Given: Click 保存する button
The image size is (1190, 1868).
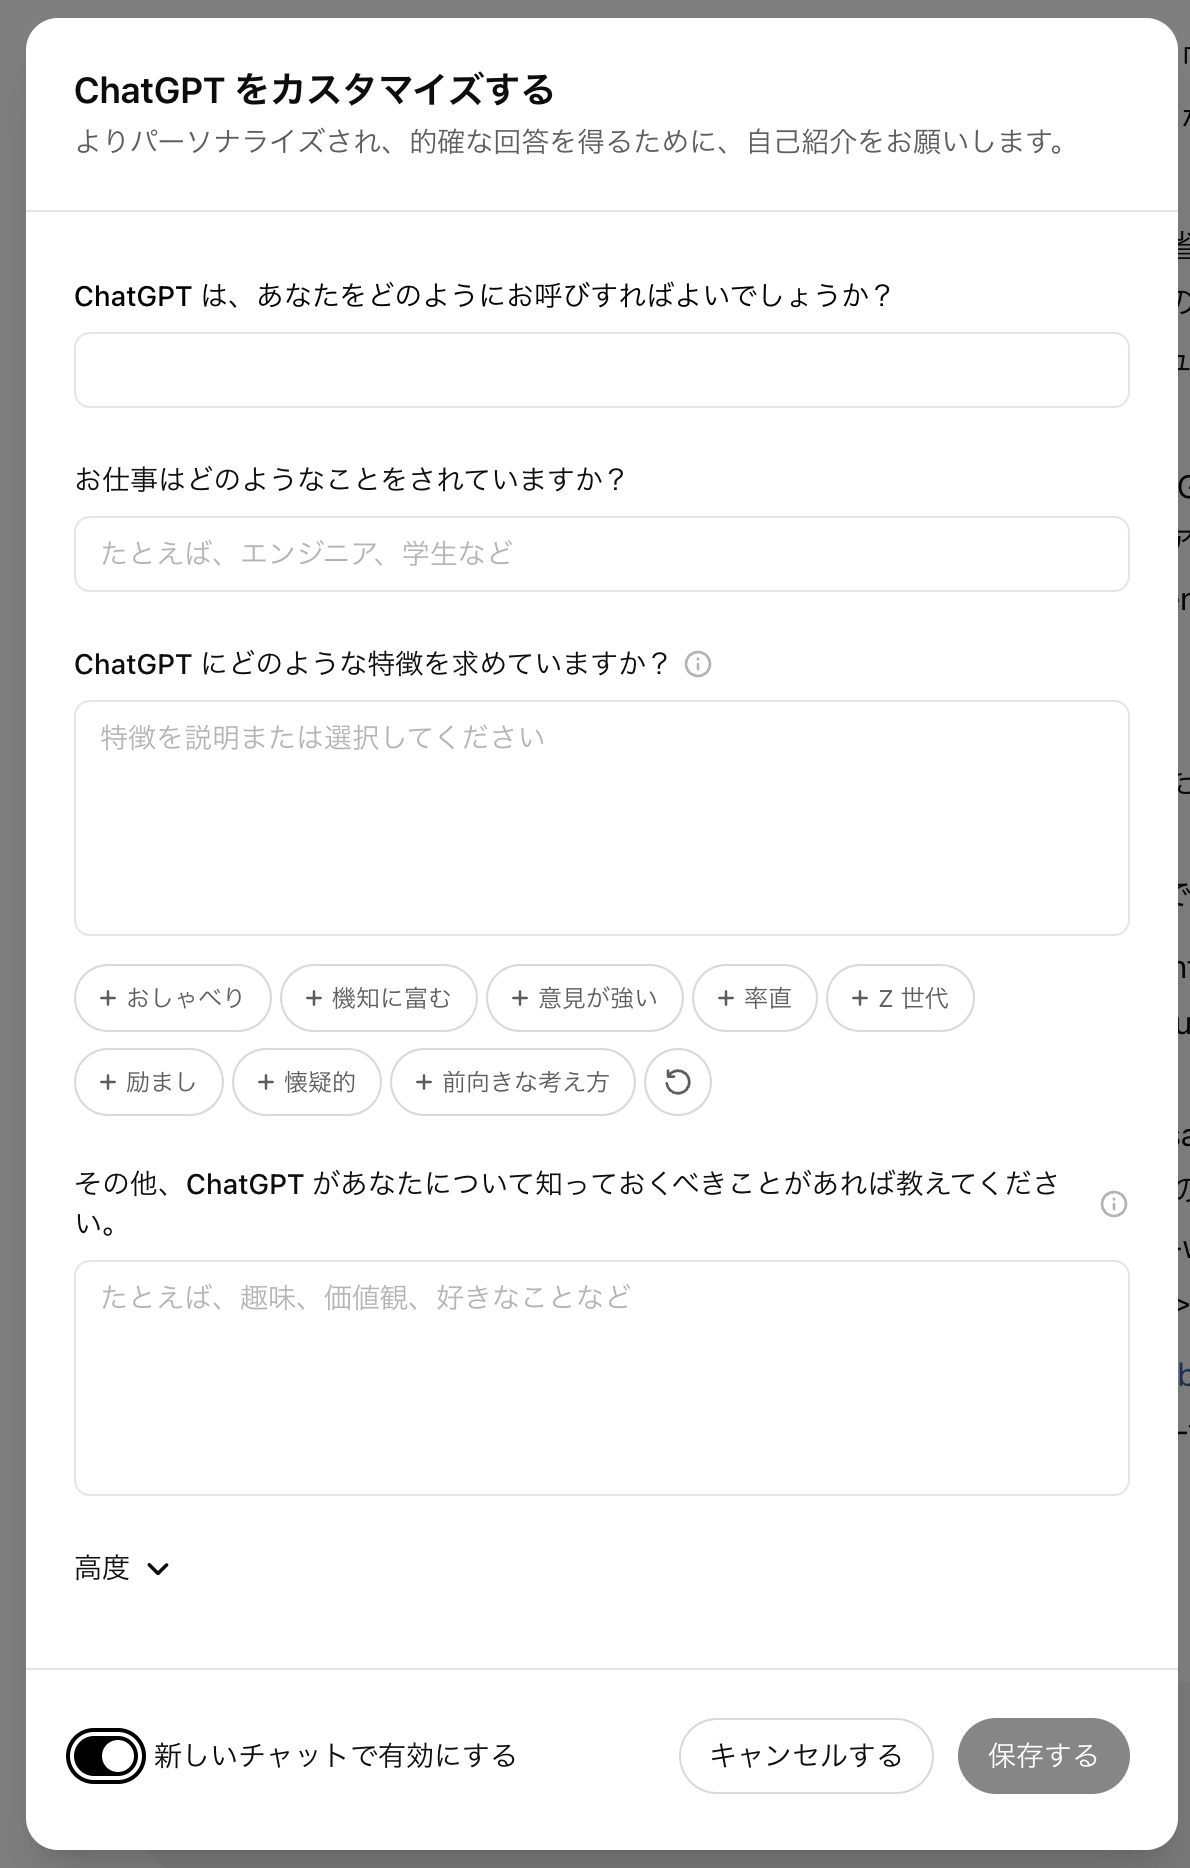Looking at the screenshot, I should point(1043,1756).
